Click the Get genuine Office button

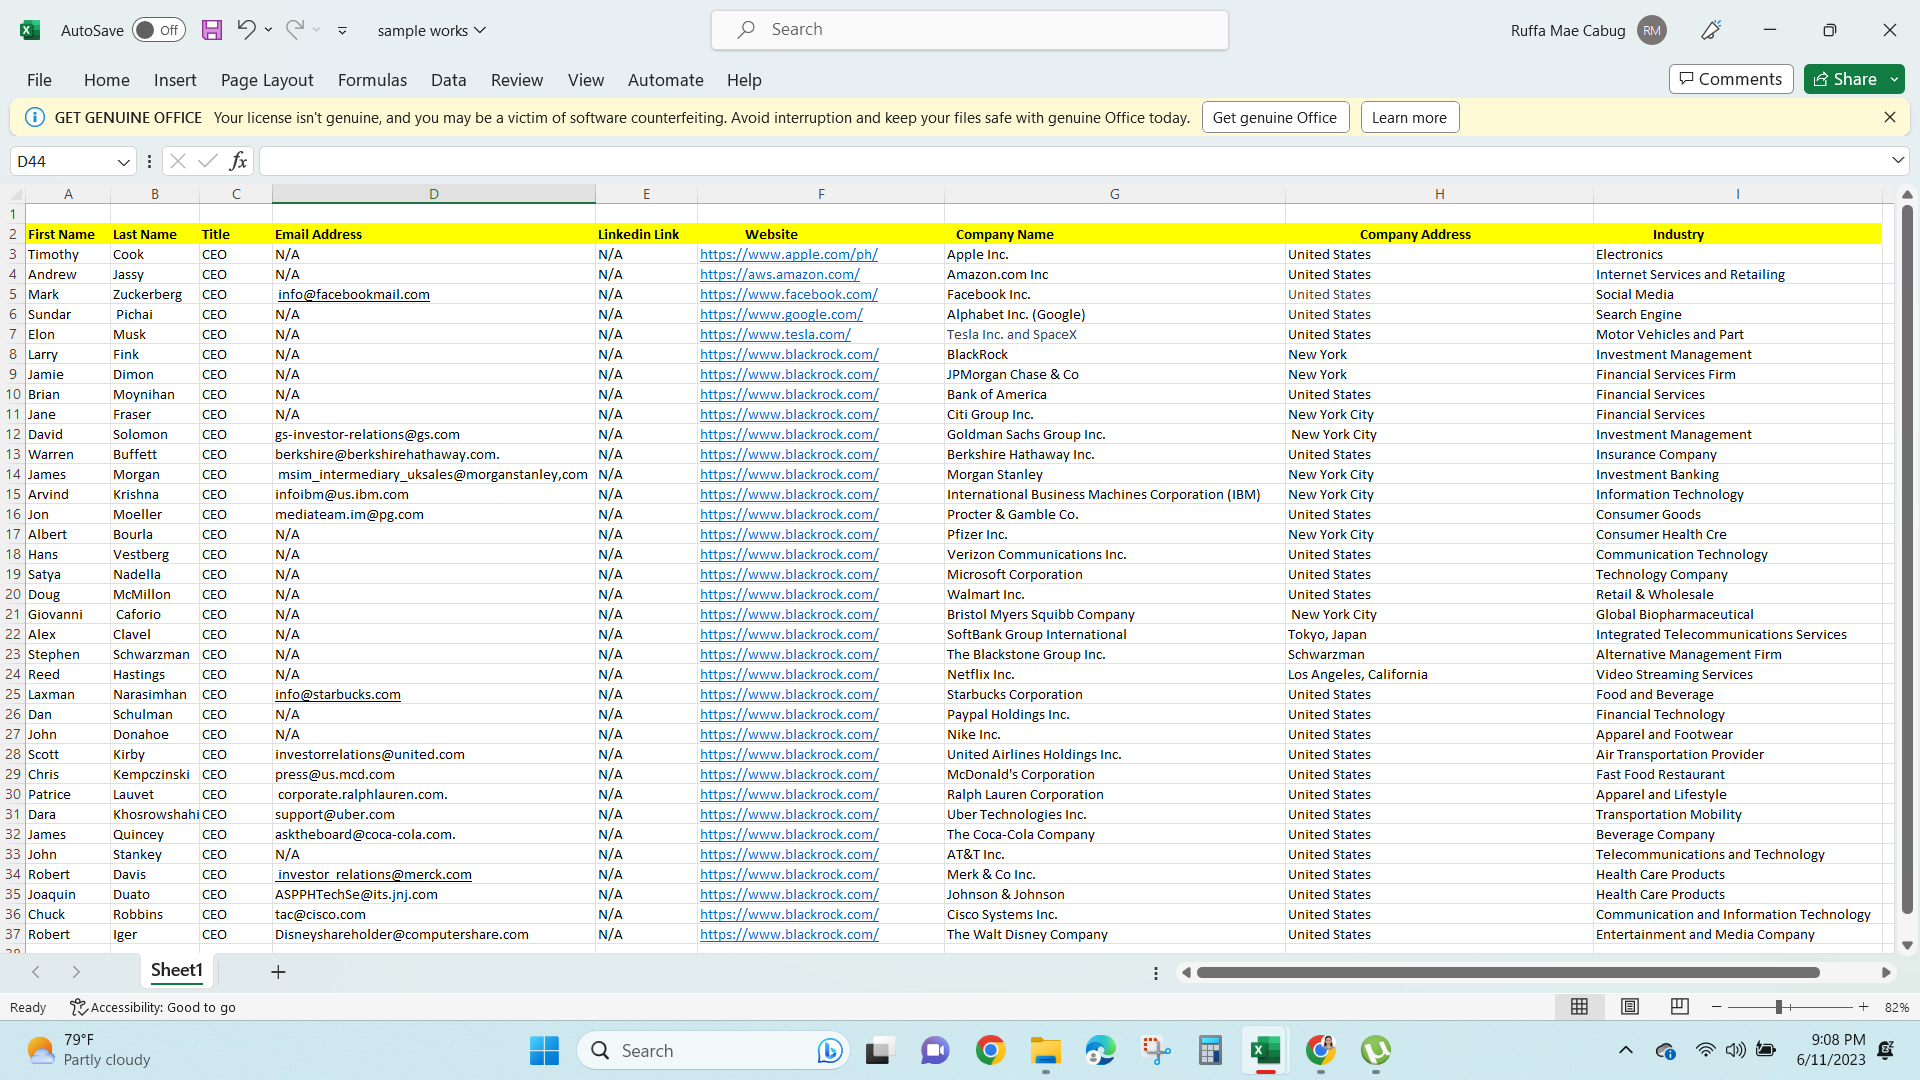pyautogui.click(x=1275, y=117)
